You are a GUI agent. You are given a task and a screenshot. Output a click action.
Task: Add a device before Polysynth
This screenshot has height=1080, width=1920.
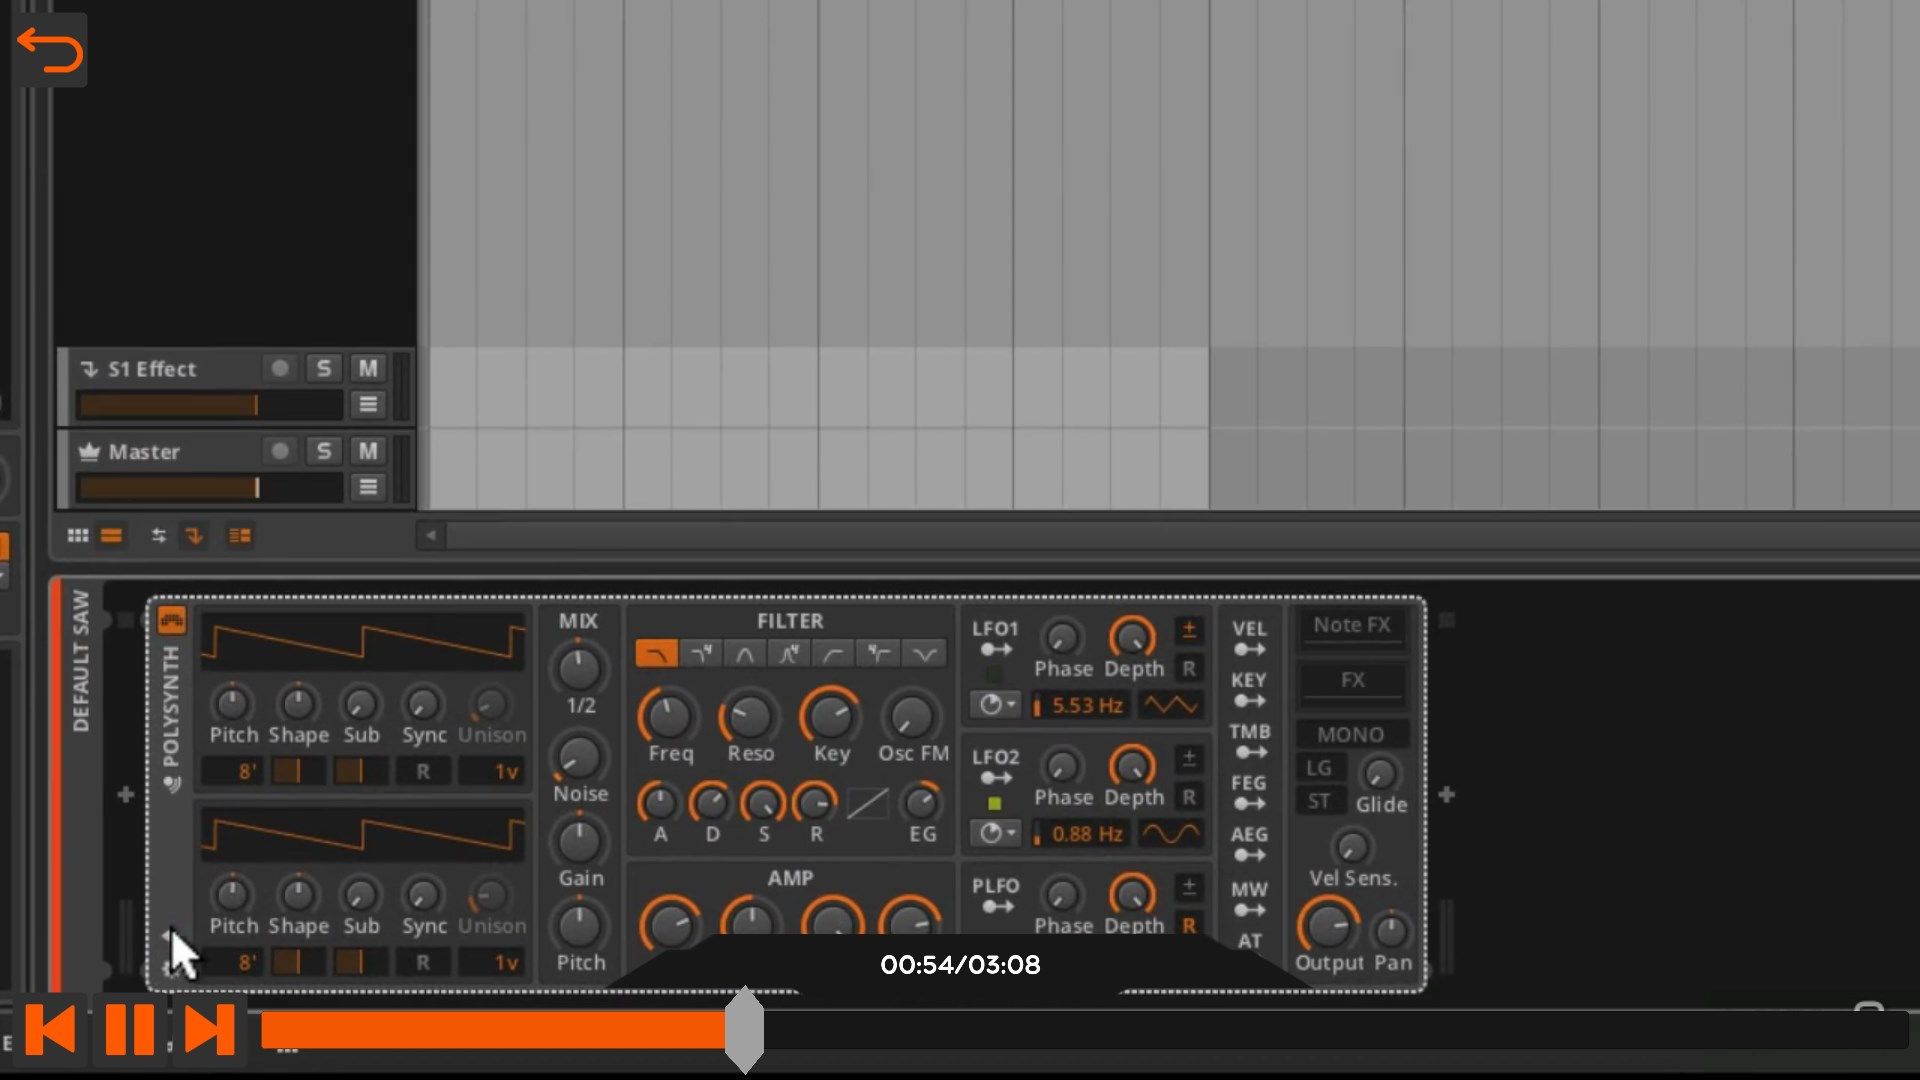(125, 795)
